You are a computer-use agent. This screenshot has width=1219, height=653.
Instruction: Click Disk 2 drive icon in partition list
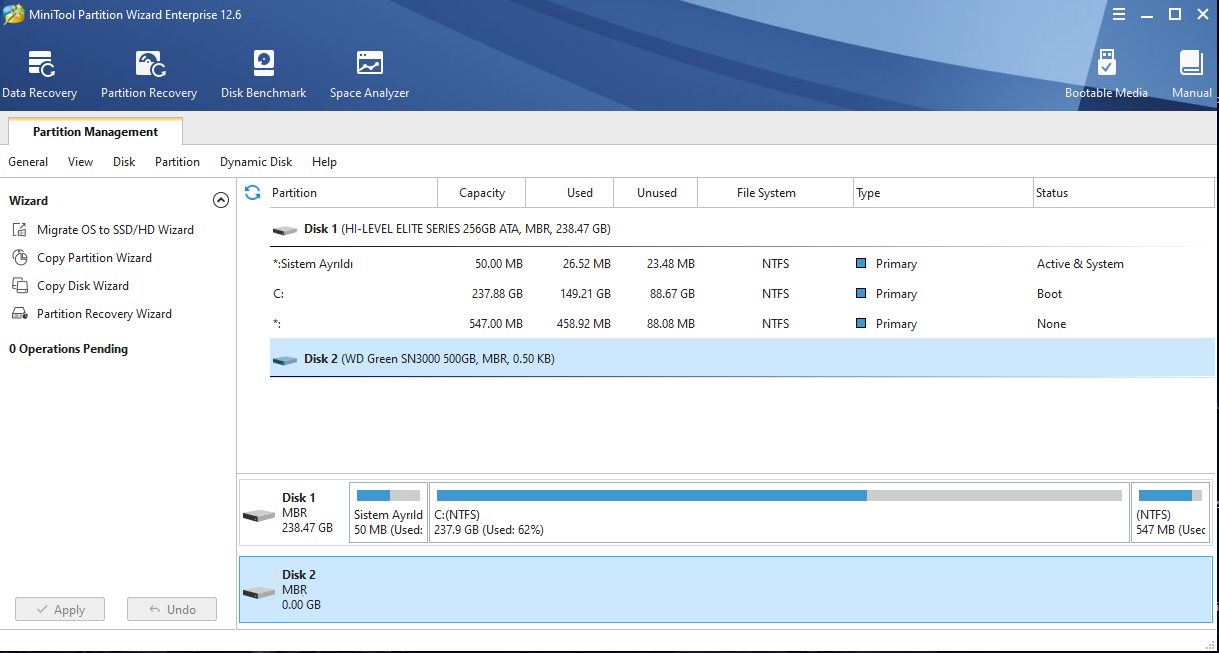(x=285, y=360)
